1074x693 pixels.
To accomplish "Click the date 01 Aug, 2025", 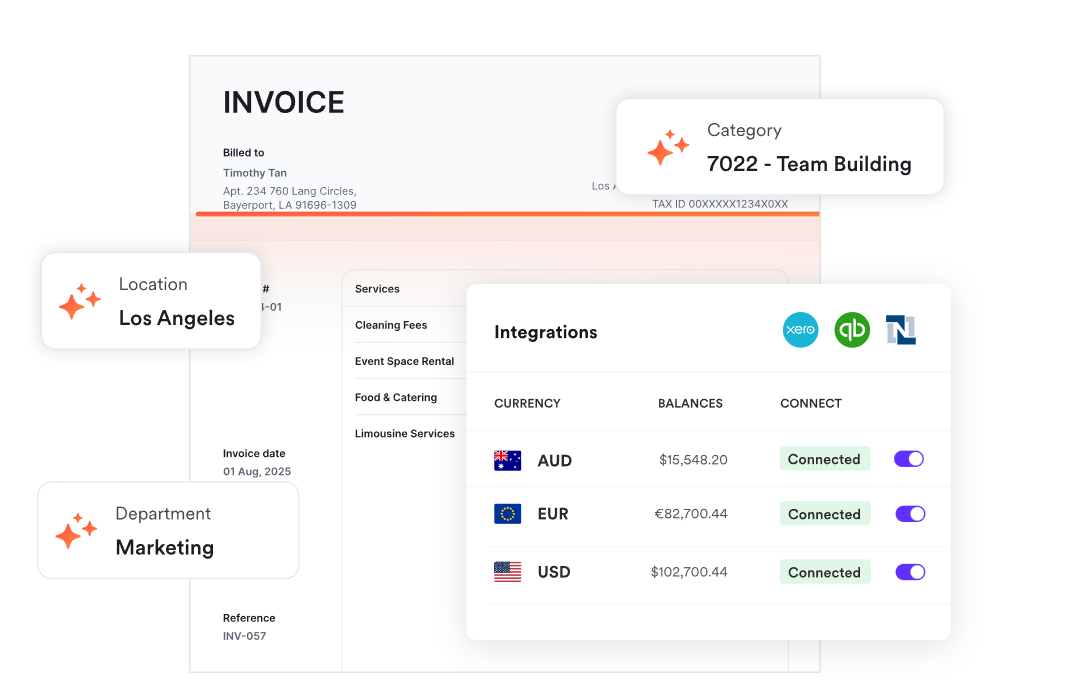I will tap(257, 471).
